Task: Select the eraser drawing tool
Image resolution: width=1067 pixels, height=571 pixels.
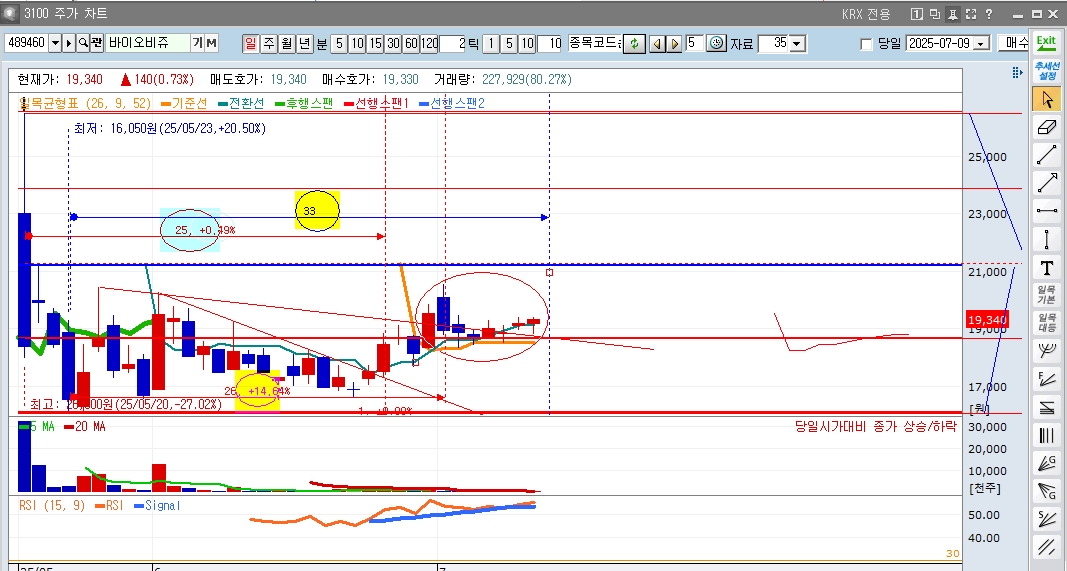Action: coord(1047,127)
